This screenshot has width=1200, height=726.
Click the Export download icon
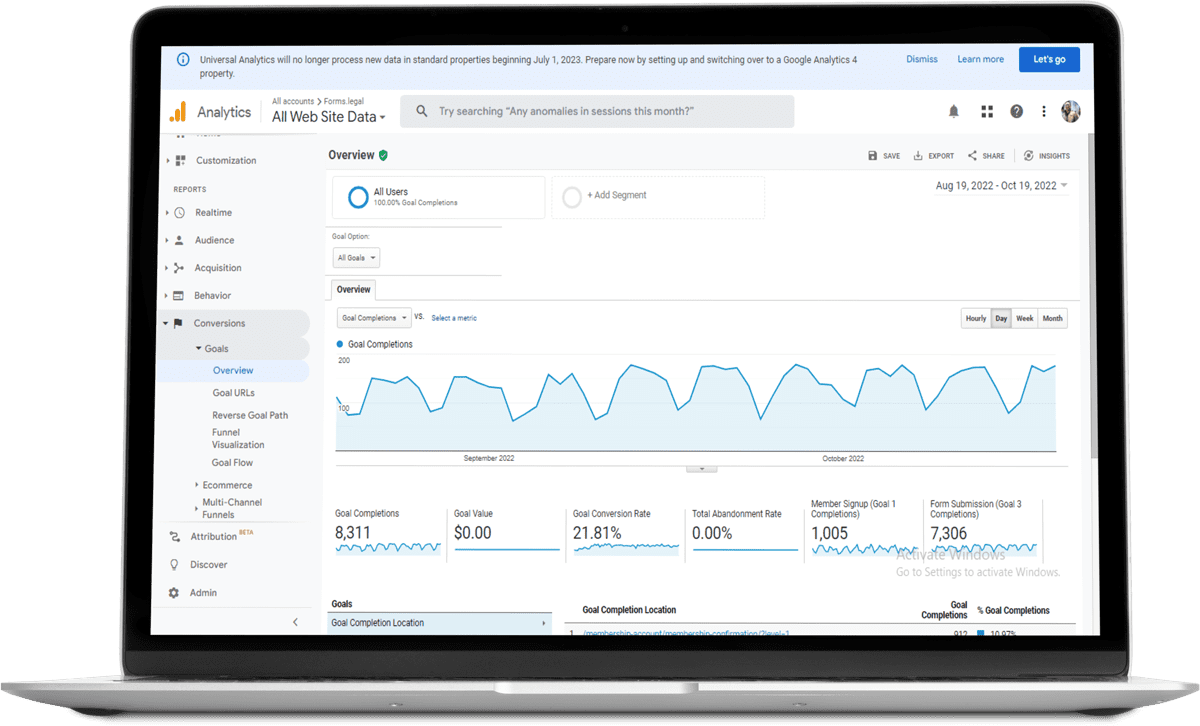pyautogui.click(x=918, y=156)
